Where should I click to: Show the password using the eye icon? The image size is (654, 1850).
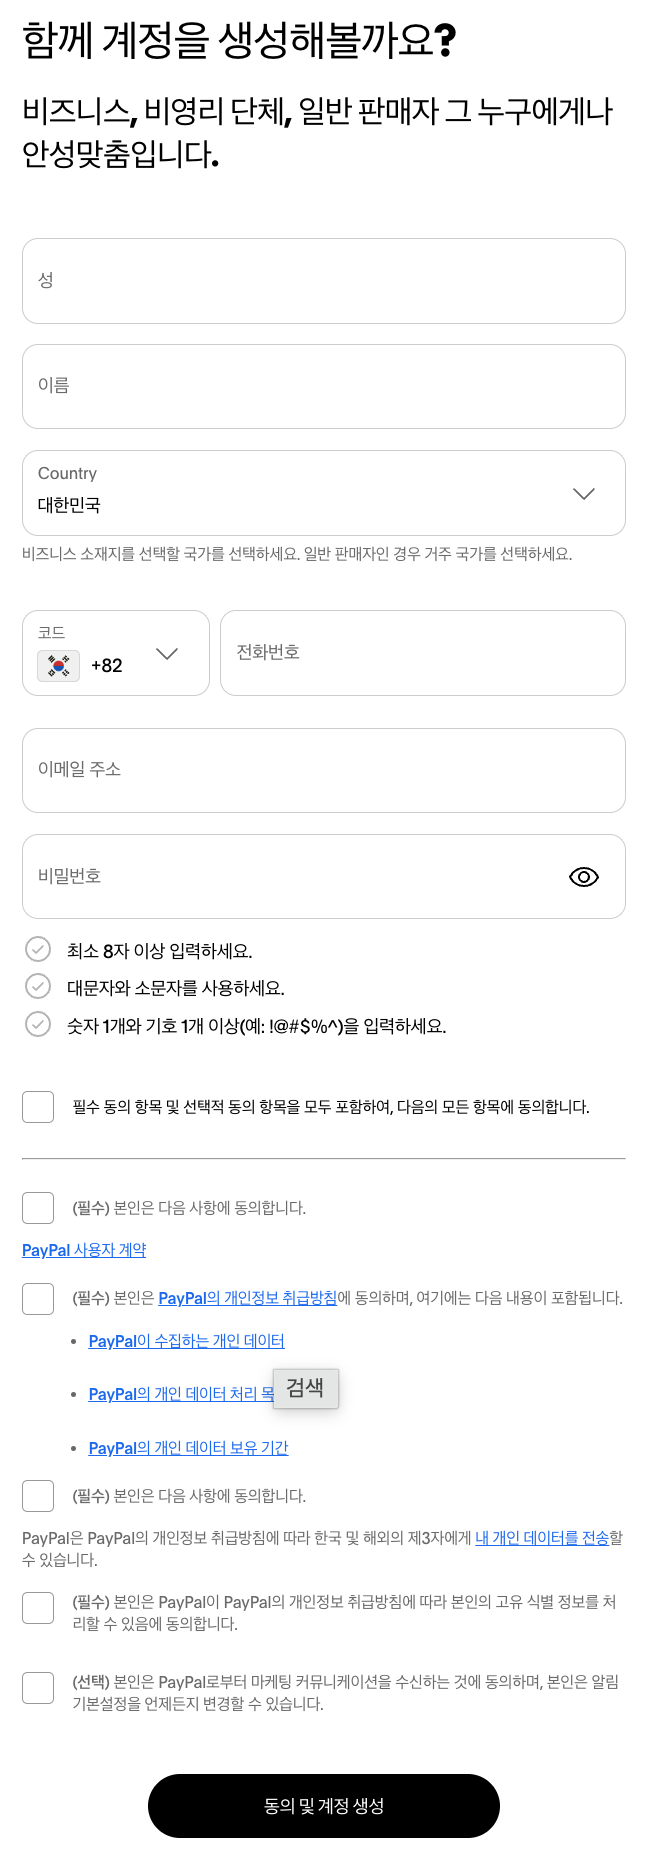pyautogui.click(x=583, y=876)
